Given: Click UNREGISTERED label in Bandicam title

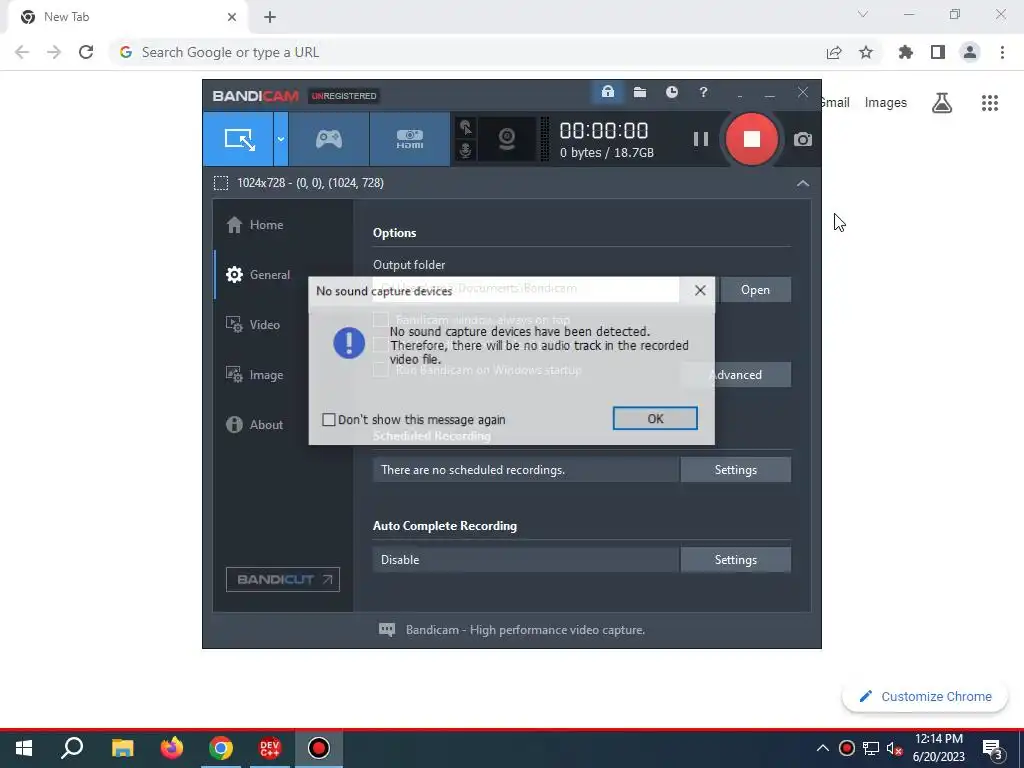Looking at the screenshot, I should pos(344,96).
